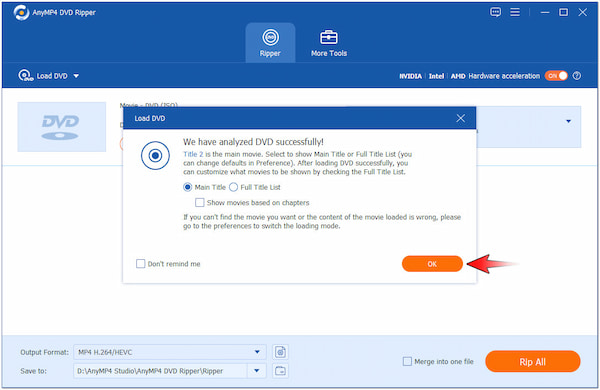Expand the movie format dropdown arrow at right
The width and height of the screenshot is (600, 390).
(568, 121)
